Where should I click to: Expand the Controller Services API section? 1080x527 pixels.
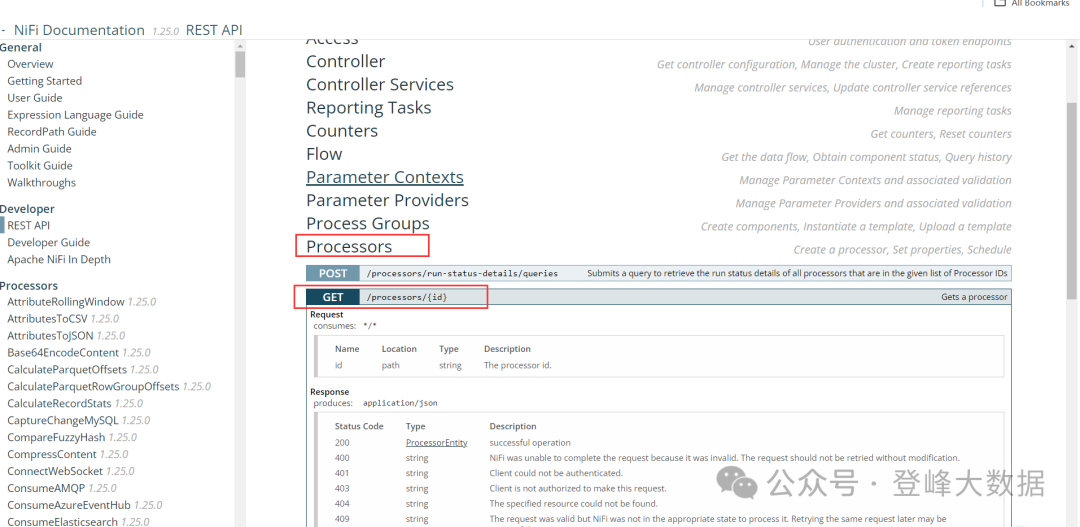pyautogui.click(x=380, y=85)
